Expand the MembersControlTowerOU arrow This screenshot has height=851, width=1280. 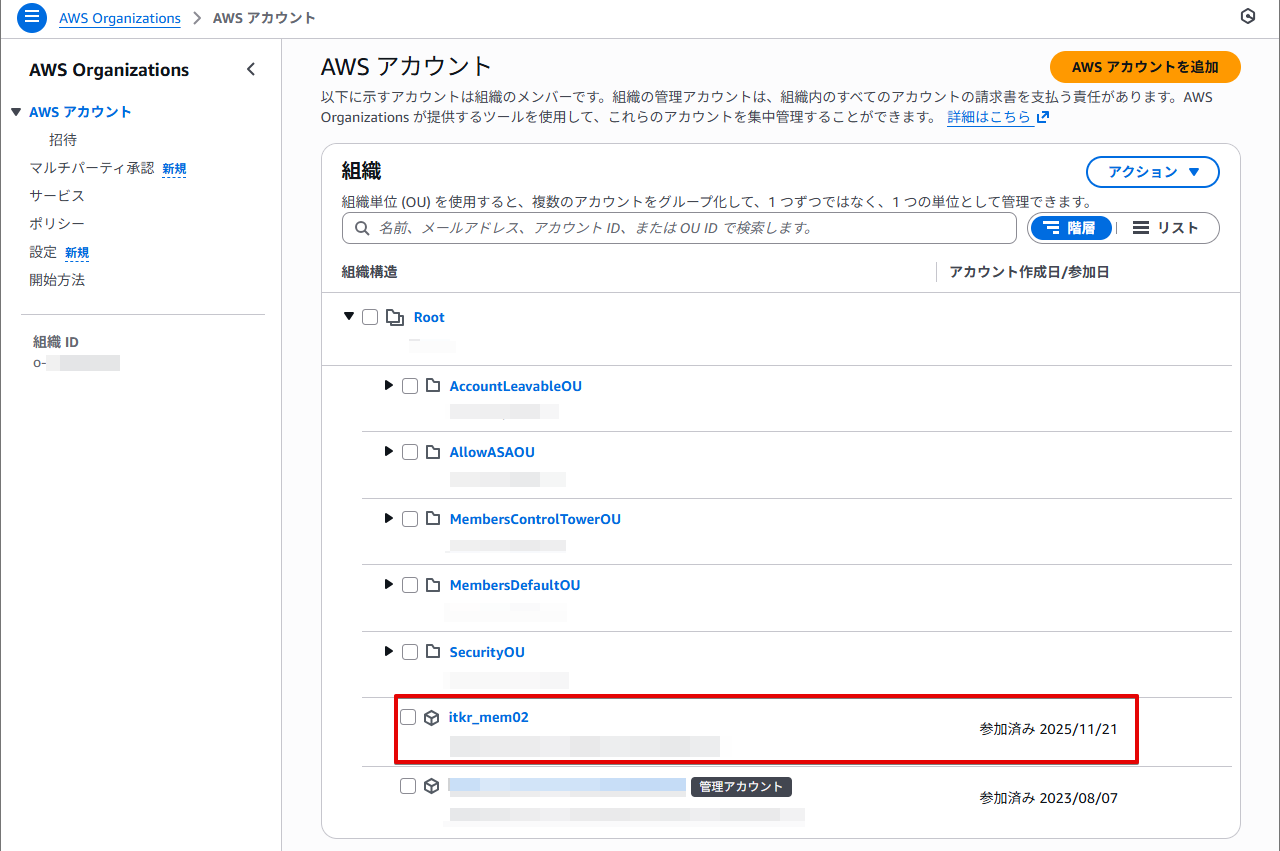[x=389, y=518]
